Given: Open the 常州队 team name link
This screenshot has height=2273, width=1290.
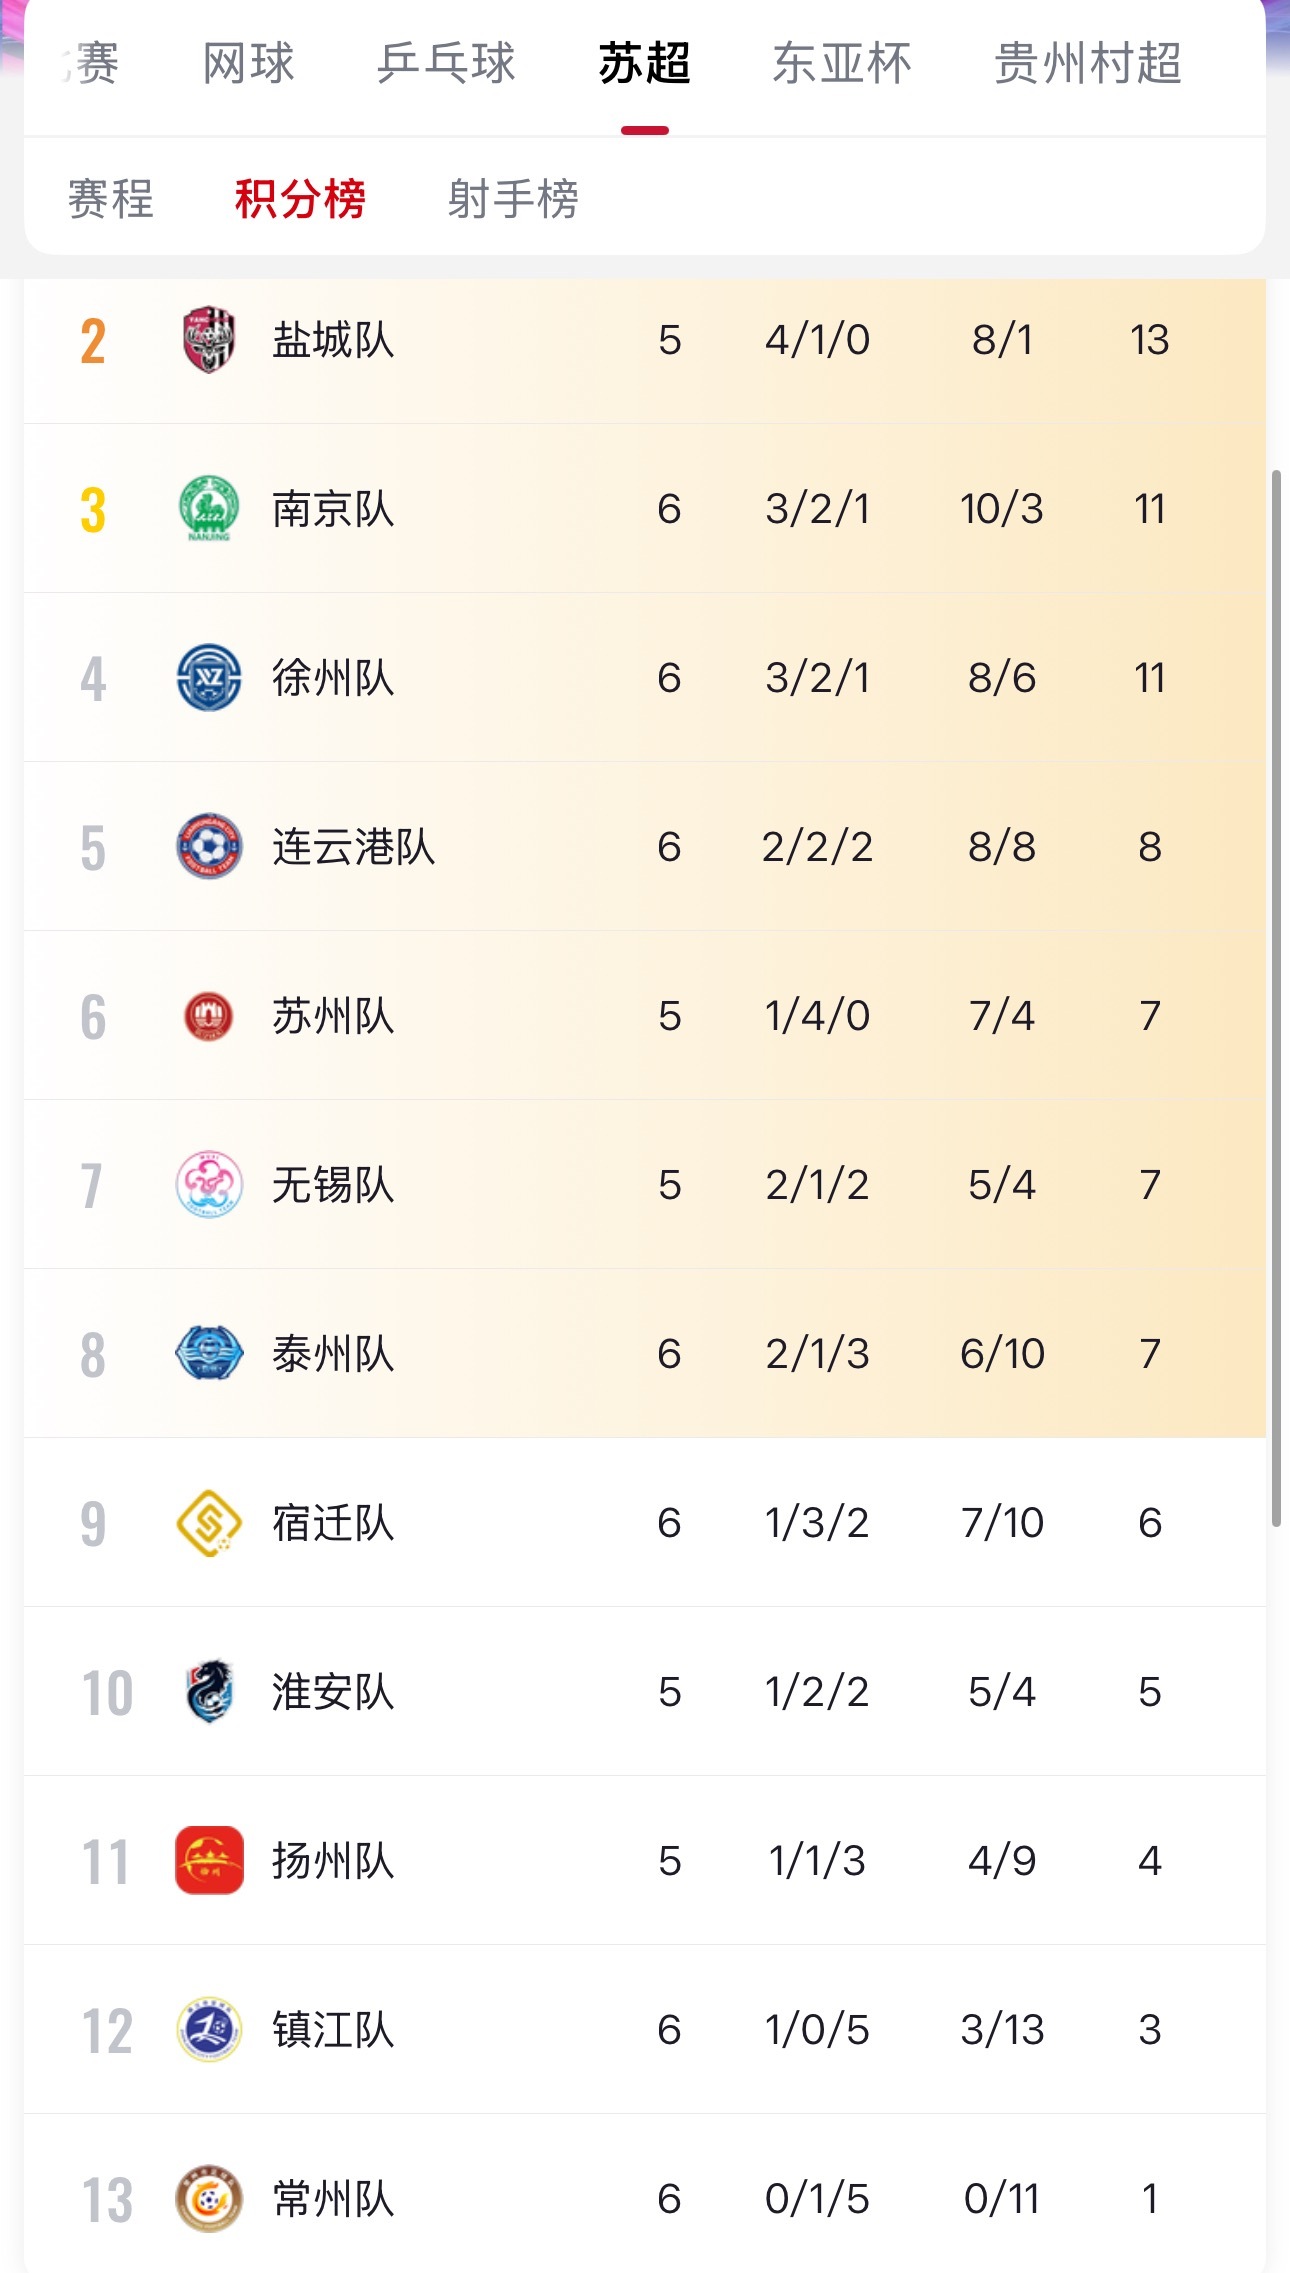Looking at the screenshot, I should coord(333,2199).
